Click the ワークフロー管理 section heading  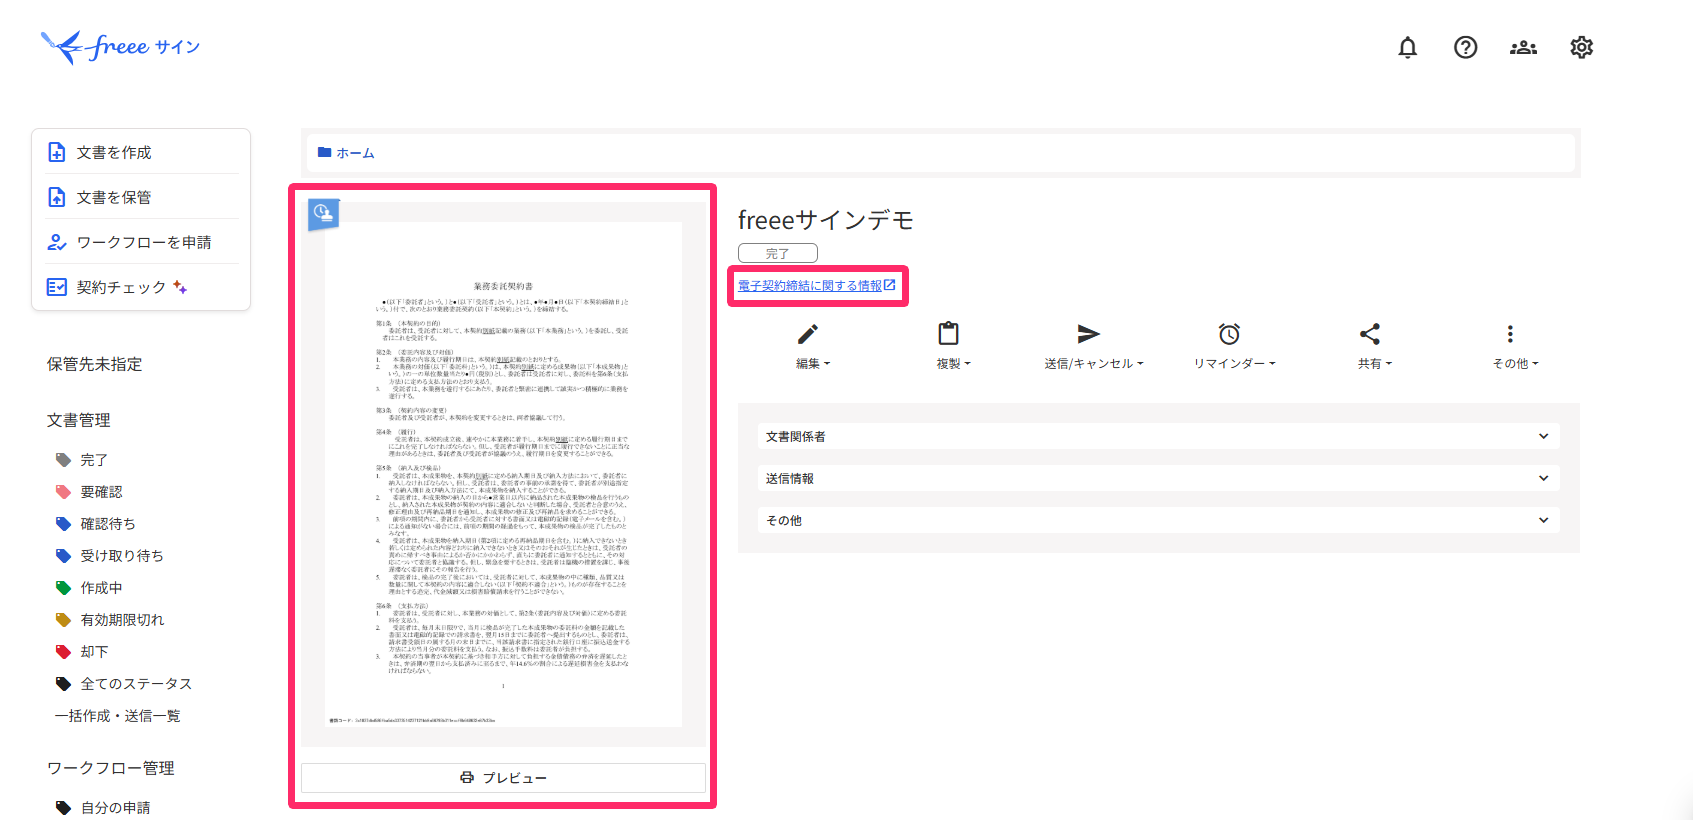pyautogui.click(x=111, y=768)
